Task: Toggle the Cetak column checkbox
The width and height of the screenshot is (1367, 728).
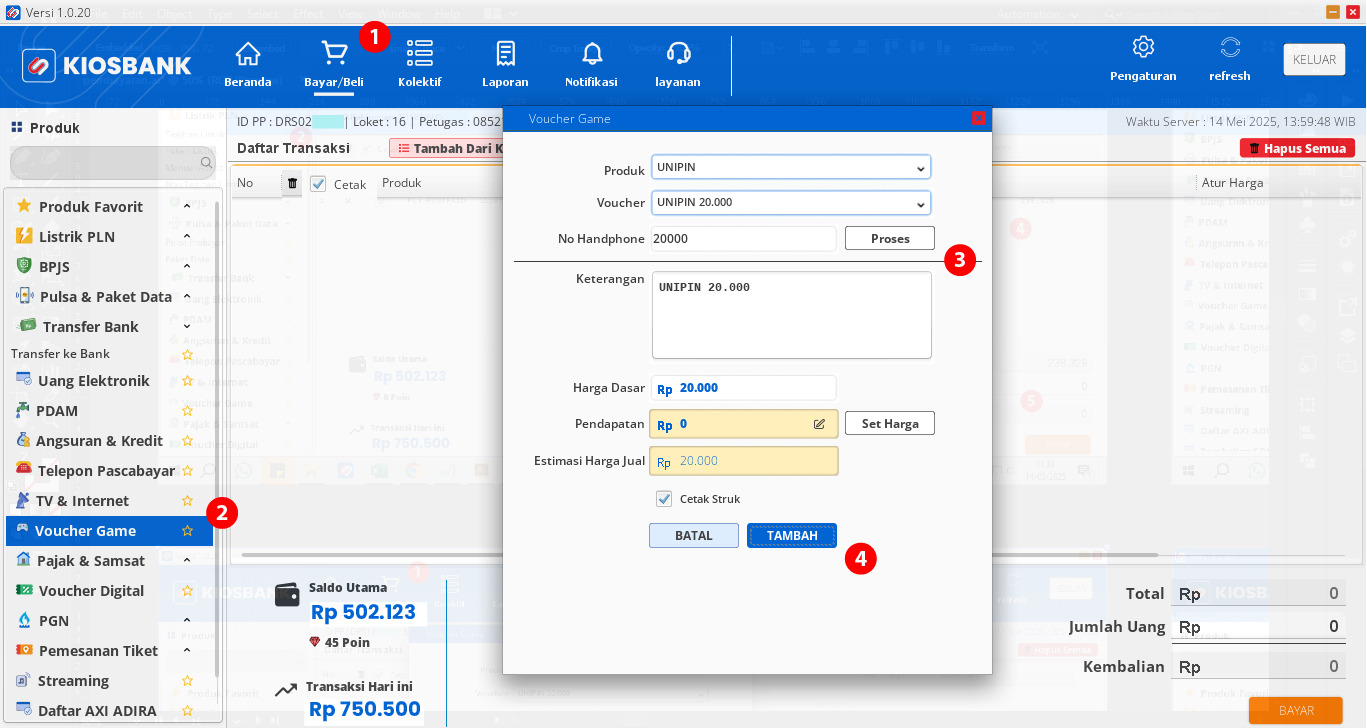Action: point(318,184)
